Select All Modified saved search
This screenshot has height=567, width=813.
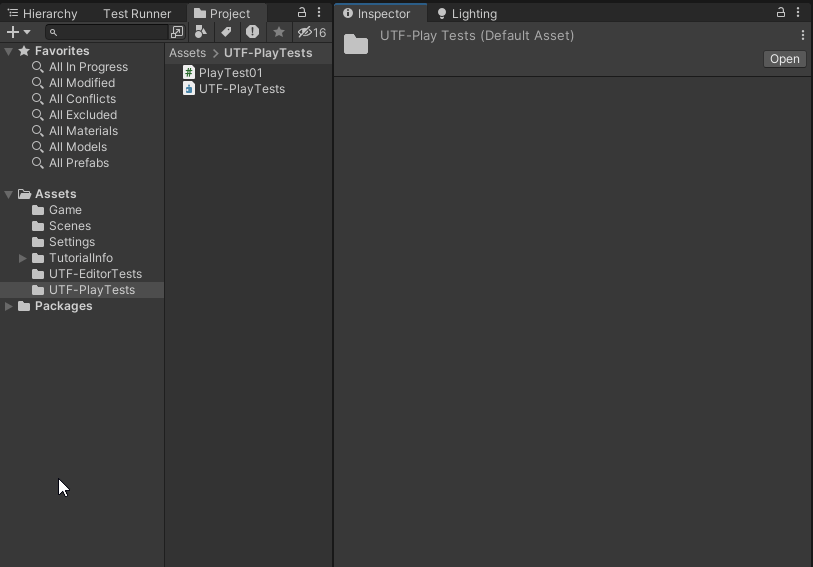[82, 83]
